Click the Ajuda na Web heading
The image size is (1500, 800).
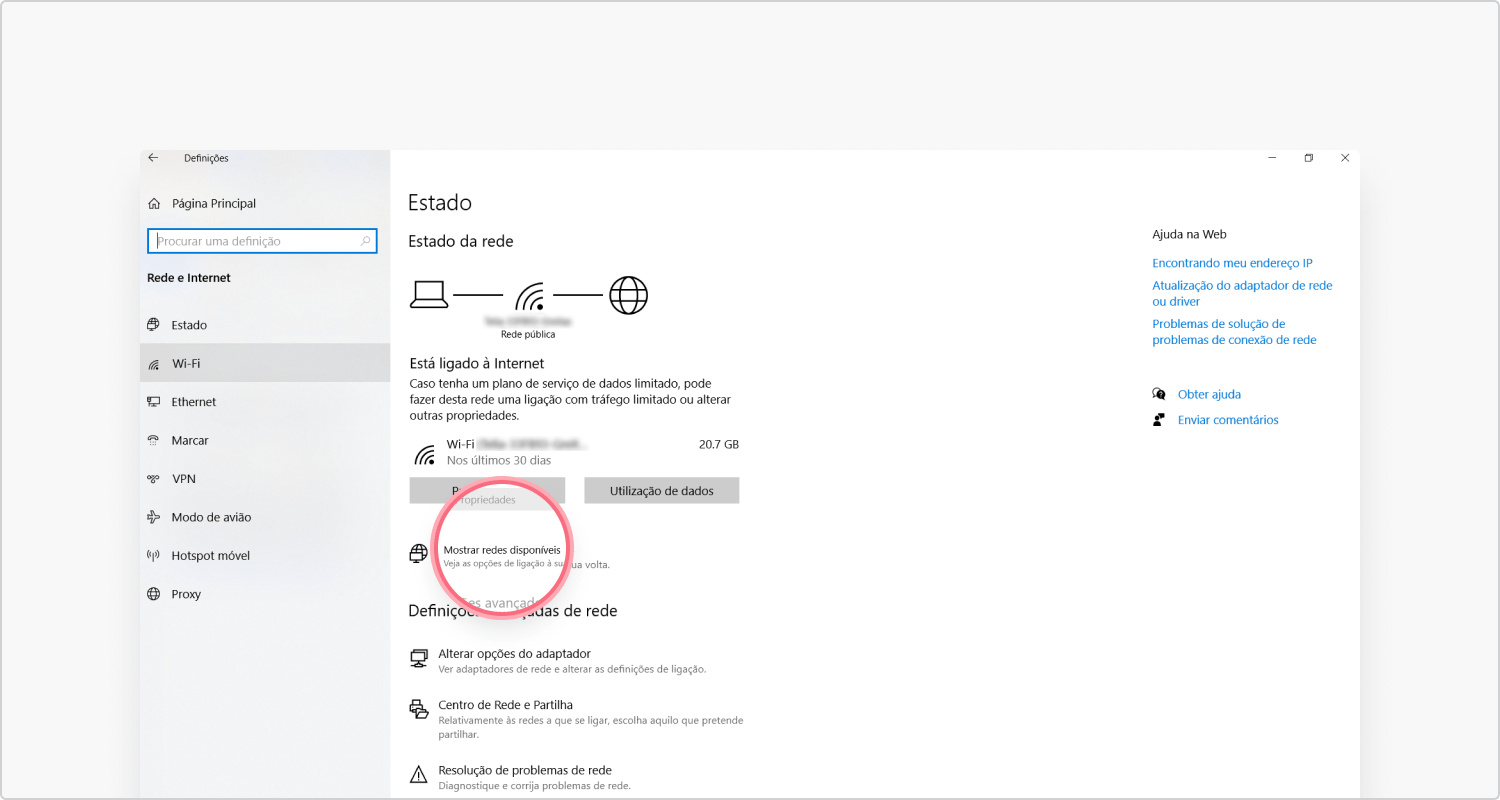pyautogui.click(x=1189, y=235)
